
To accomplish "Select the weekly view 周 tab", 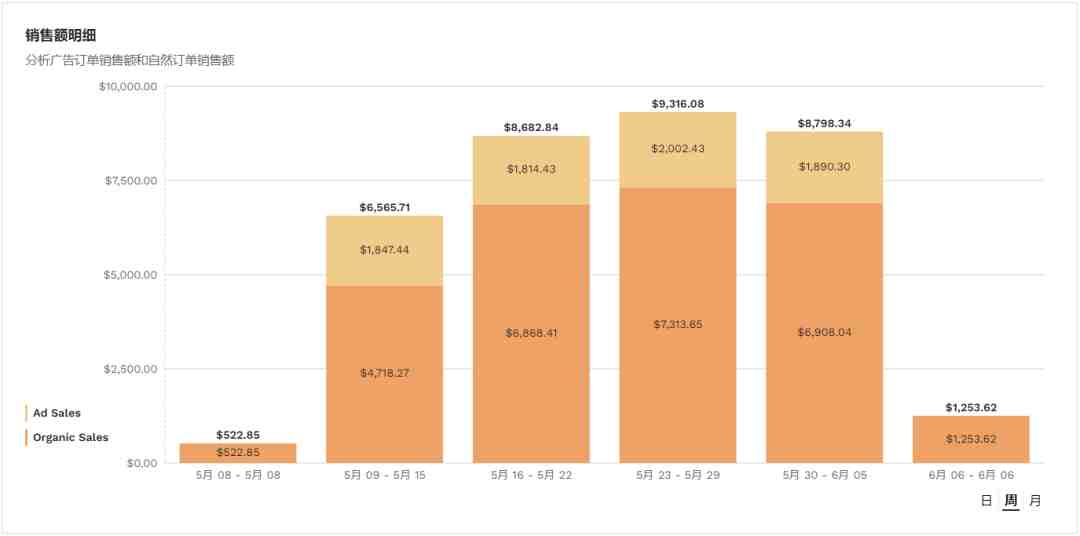I will pyautogui.click(x=1010, y=501).
